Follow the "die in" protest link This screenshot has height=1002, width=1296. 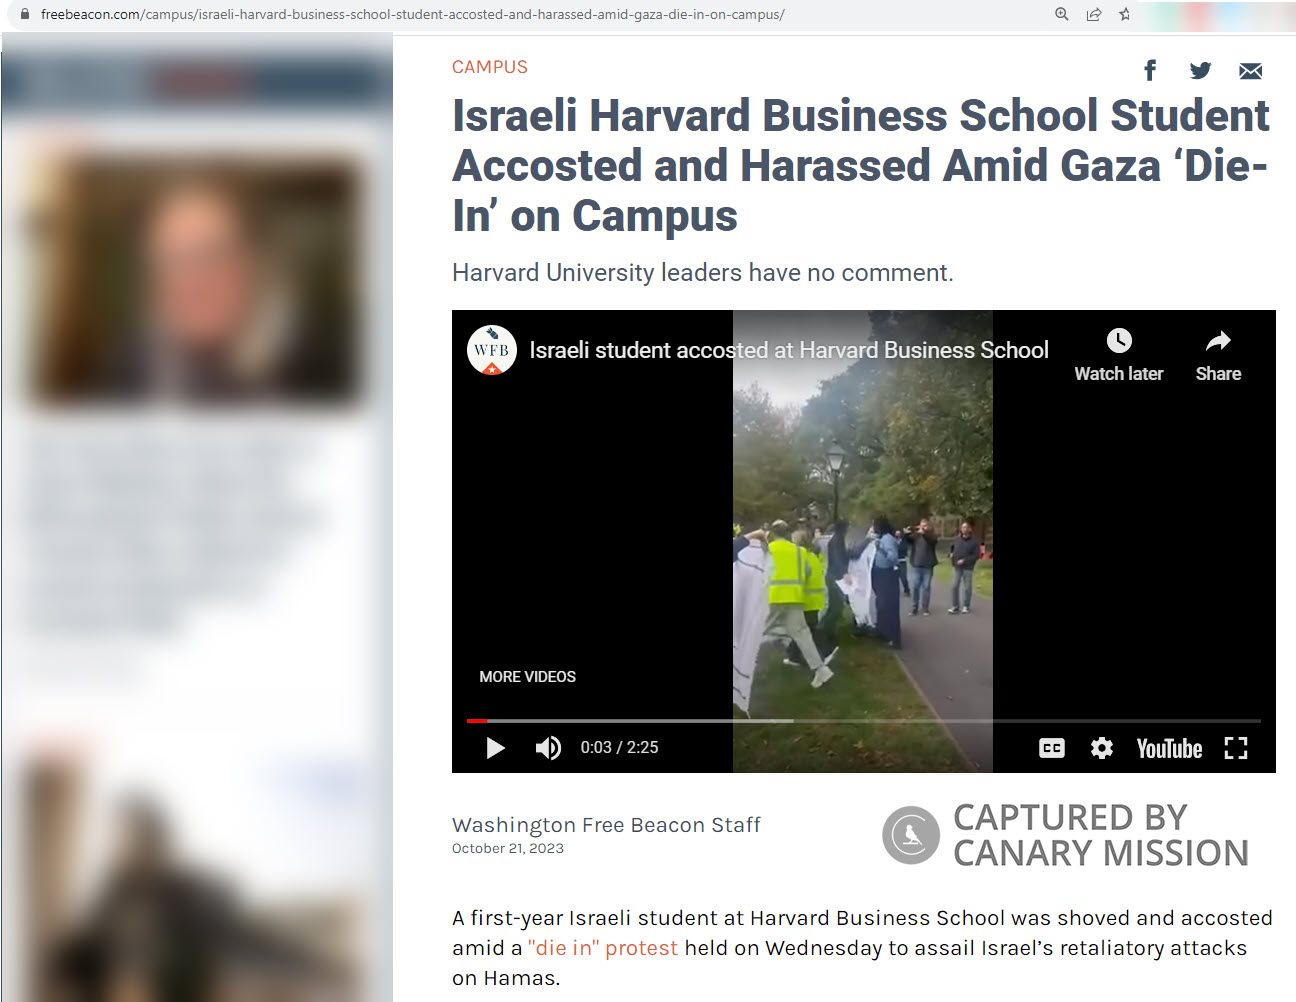point(603,948)
